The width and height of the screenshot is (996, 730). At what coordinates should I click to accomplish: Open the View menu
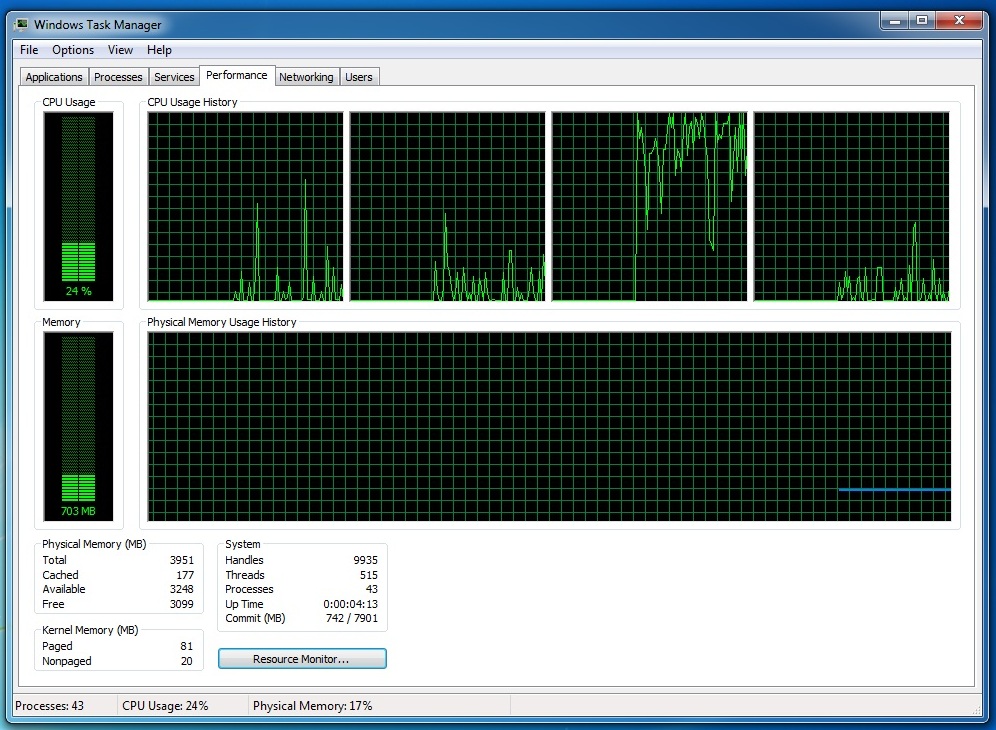[x=120, y=50]
